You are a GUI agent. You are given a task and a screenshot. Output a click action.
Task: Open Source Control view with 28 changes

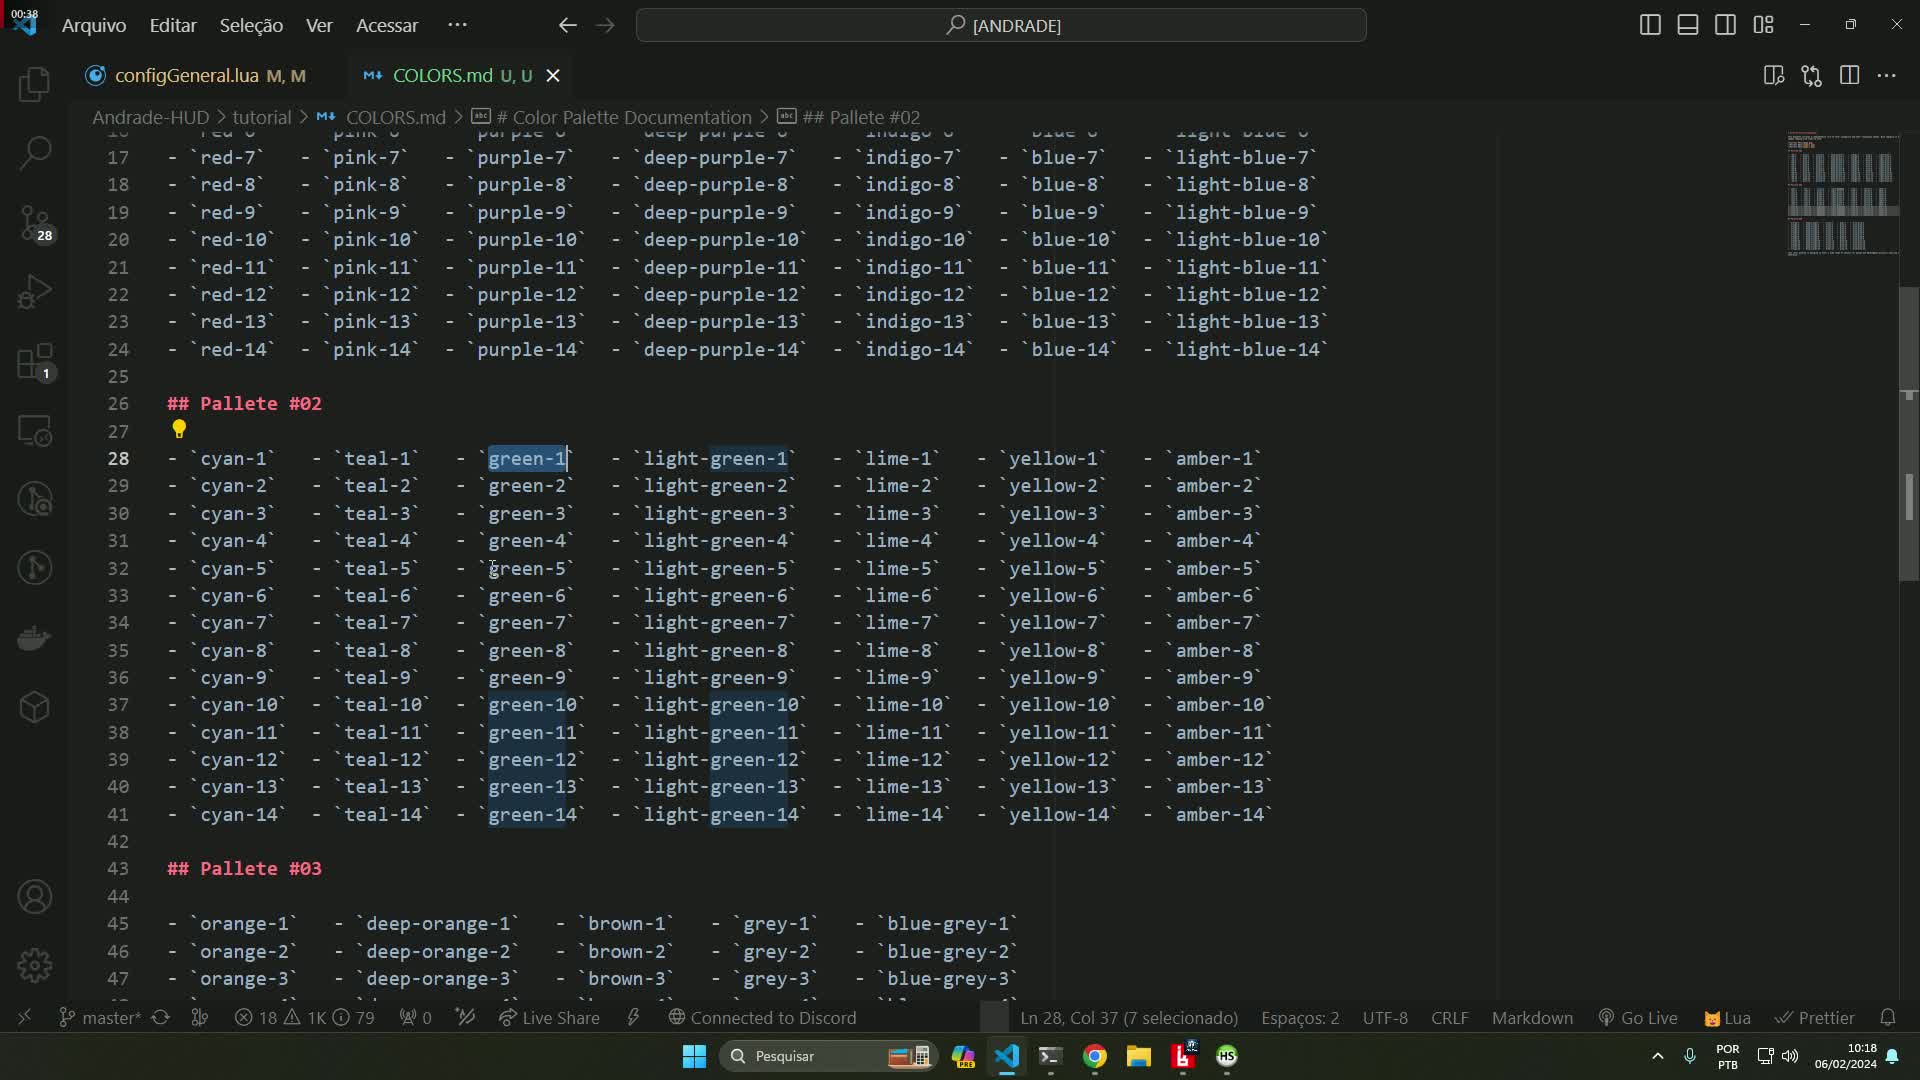(x=35, y=222)
